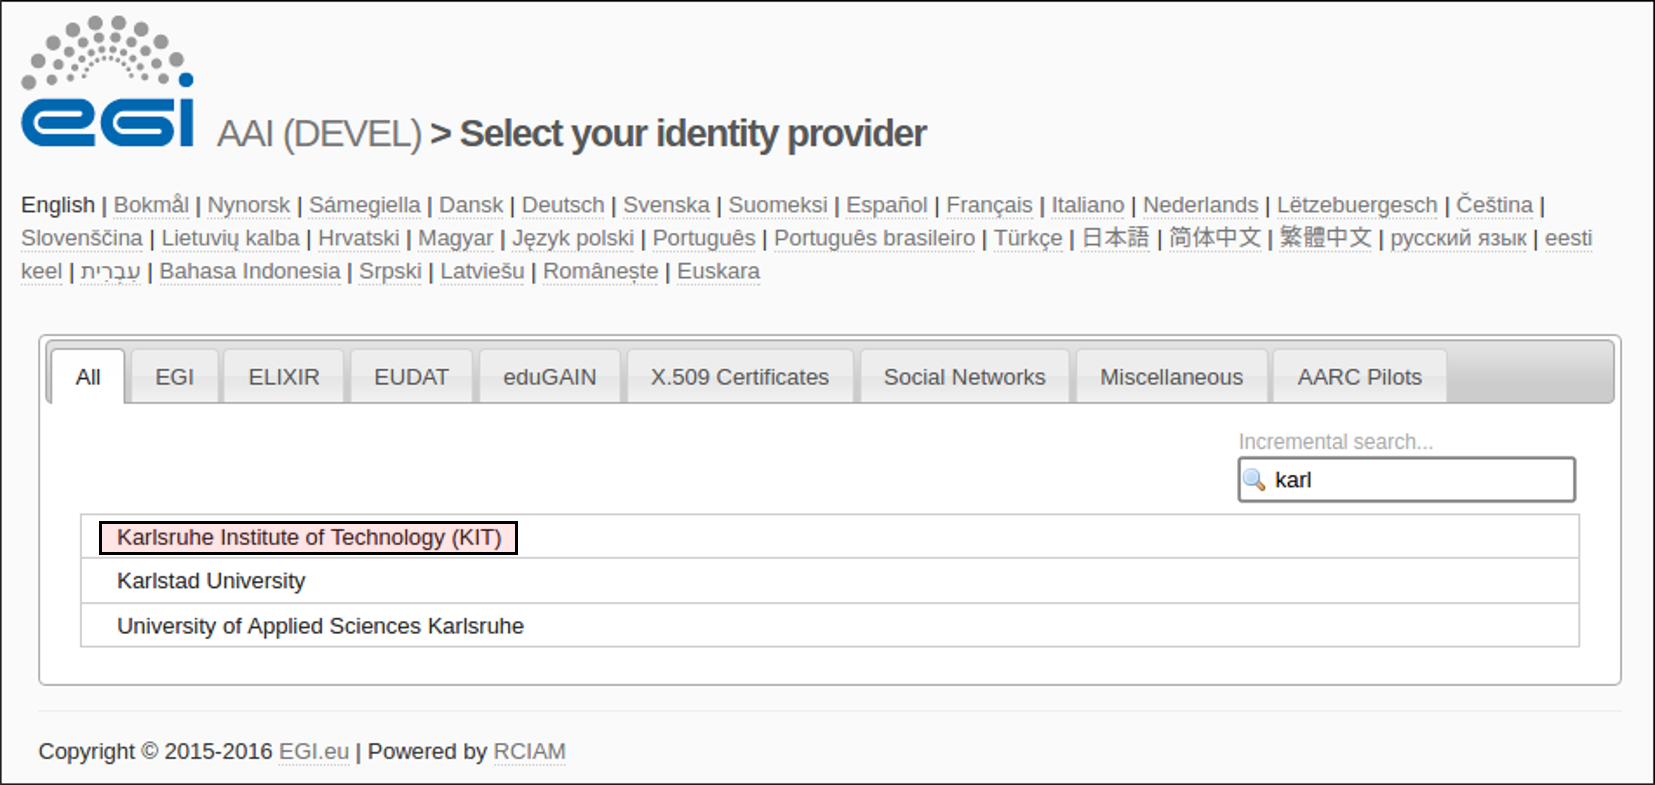Switch language to Italiano

pos(1088,205)
